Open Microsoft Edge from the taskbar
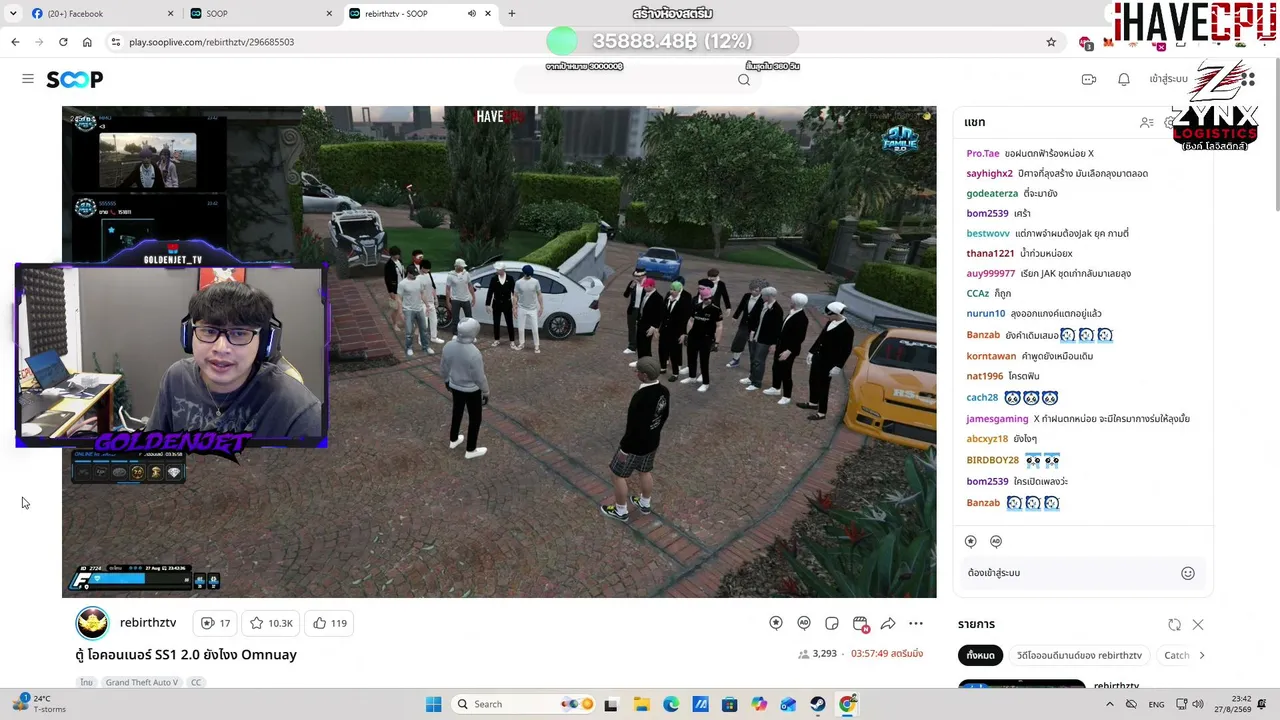This screenshot has height=720, width=1280. tap(671, 704)
